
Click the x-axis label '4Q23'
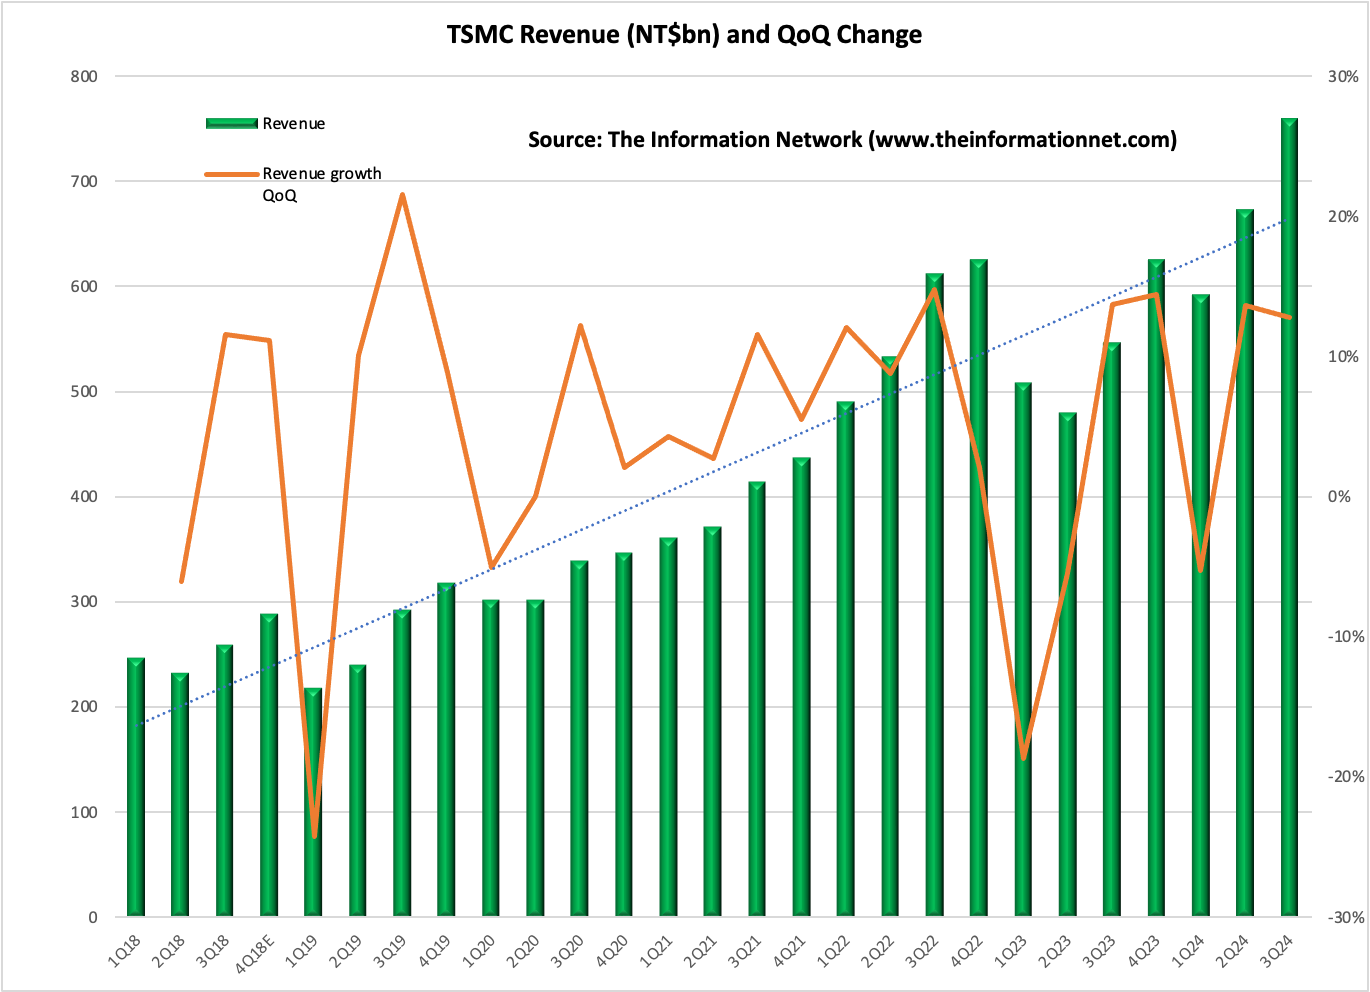pos(1143,948)
